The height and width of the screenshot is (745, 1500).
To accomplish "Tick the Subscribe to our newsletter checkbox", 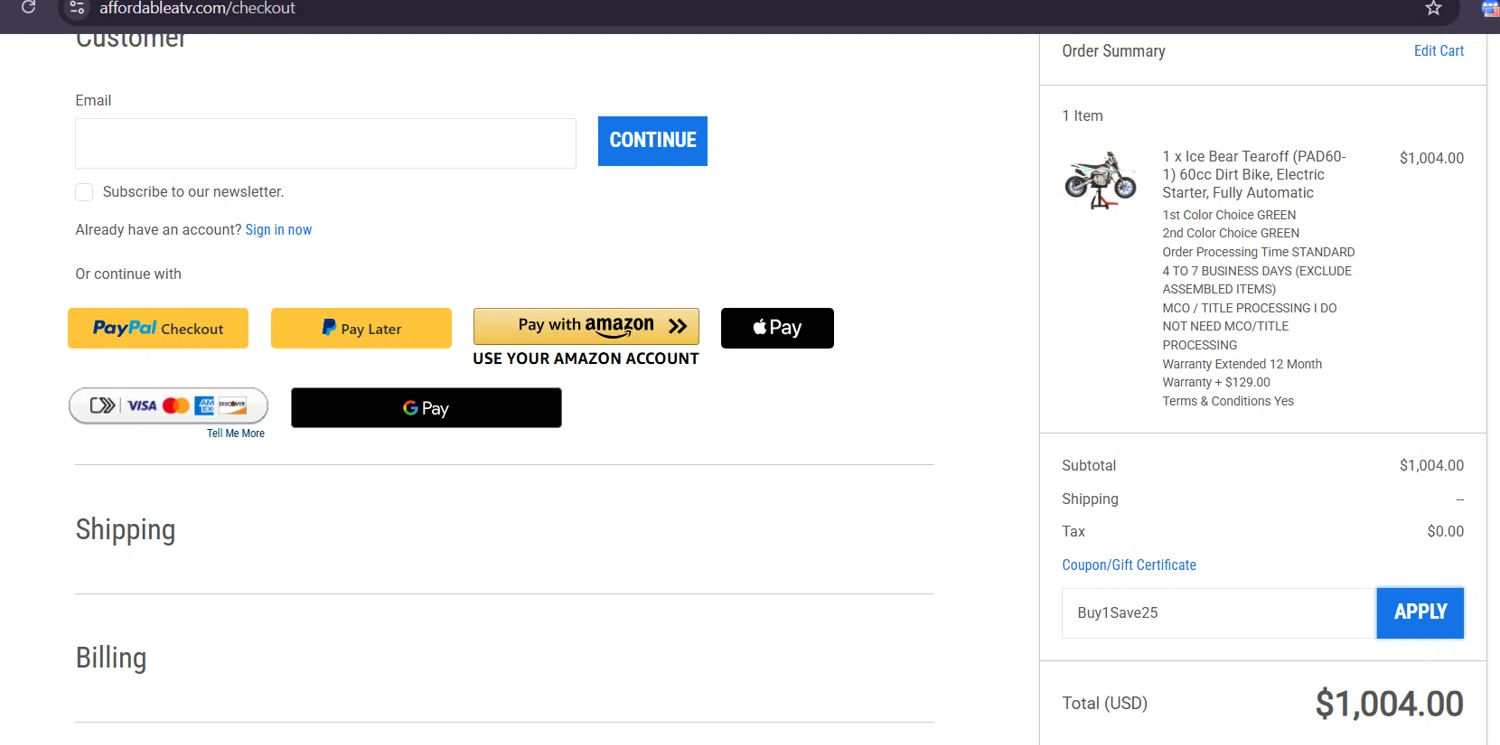I will [84, 192].
